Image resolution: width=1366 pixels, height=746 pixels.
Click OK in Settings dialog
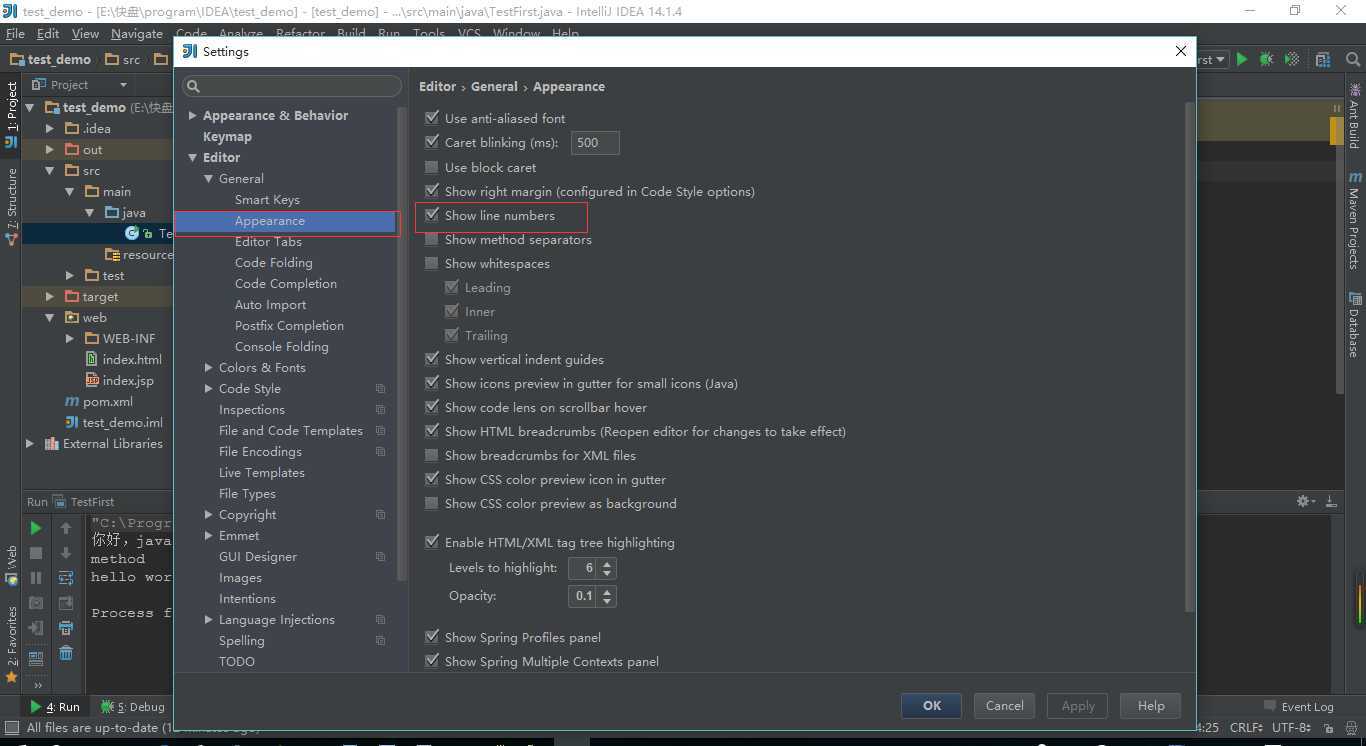coord(931,705)
